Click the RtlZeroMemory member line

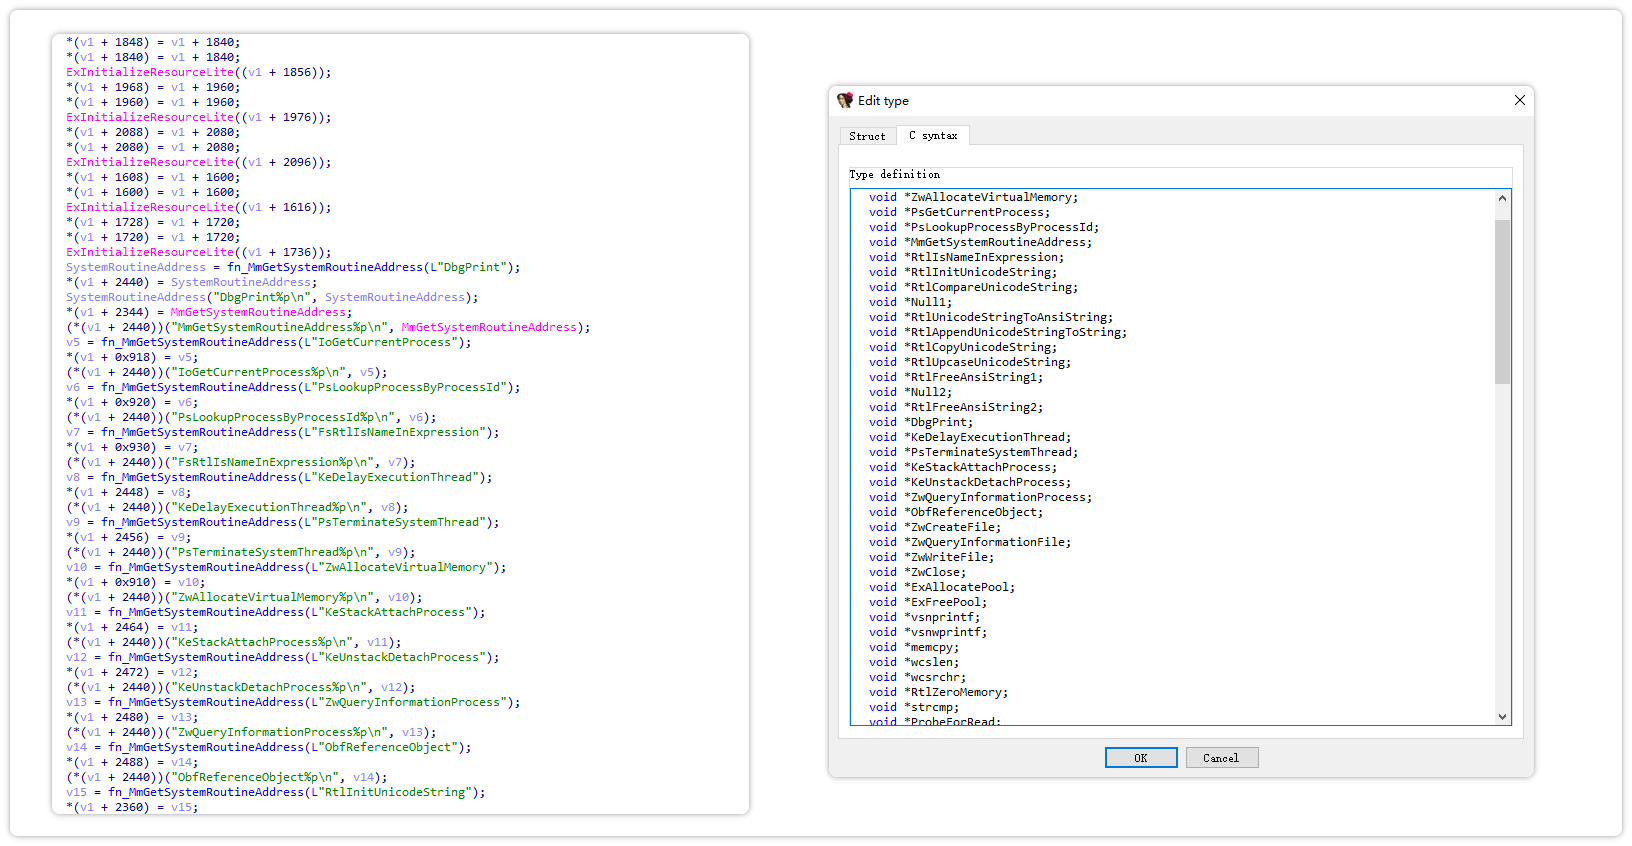(x=958, y=692)
